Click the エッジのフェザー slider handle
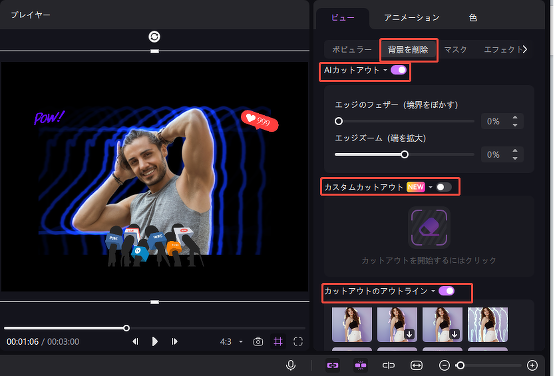The image size is (554, 376). point(338,121)
